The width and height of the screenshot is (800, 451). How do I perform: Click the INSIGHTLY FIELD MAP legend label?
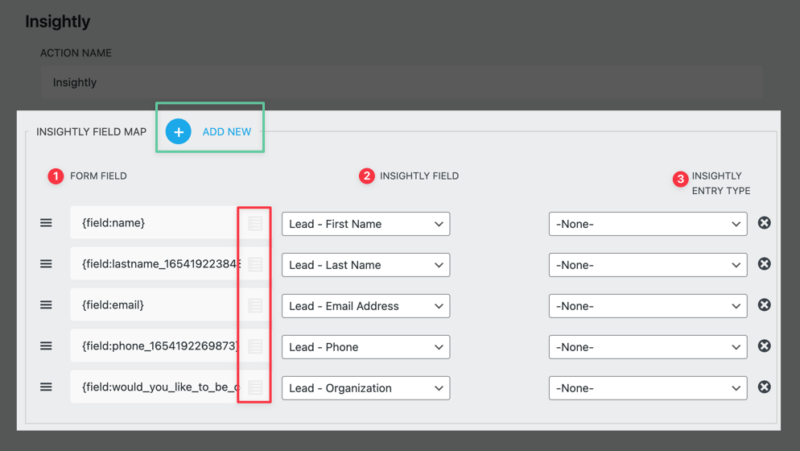point(91,132)
